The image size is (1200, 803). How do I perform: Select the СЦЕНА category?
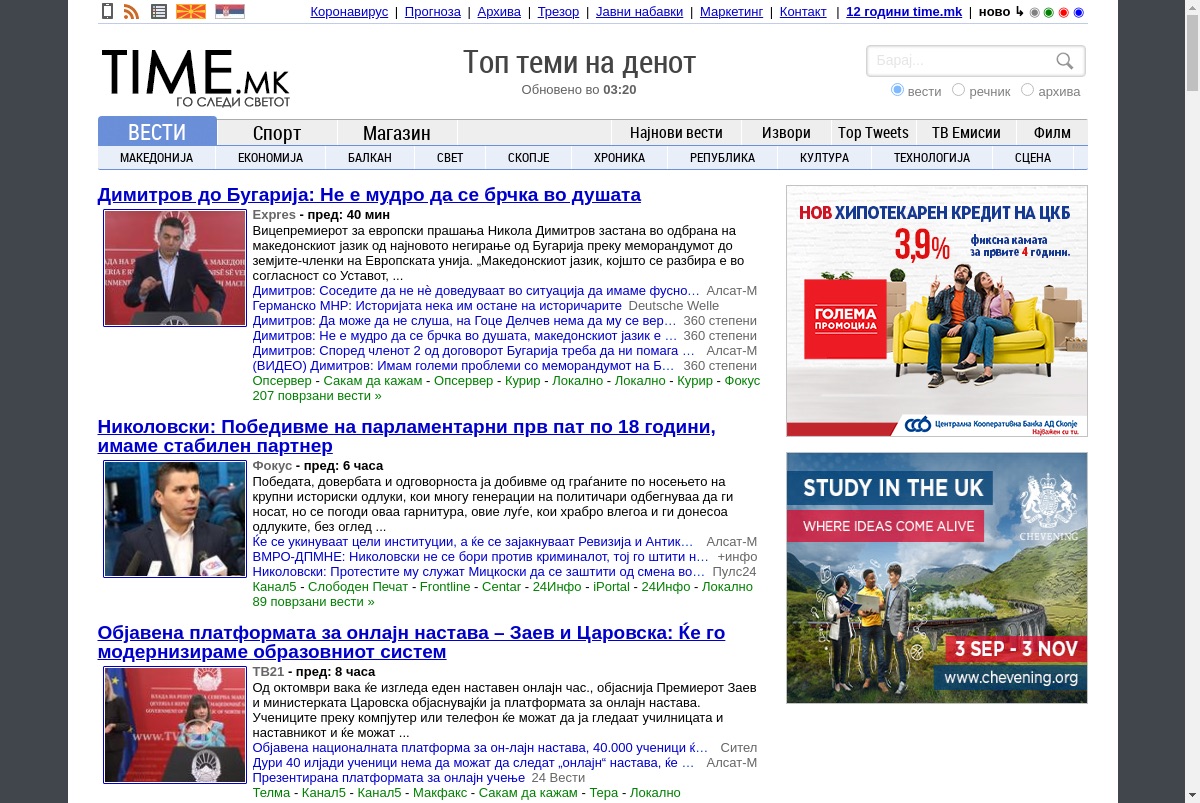point(1033,158)
